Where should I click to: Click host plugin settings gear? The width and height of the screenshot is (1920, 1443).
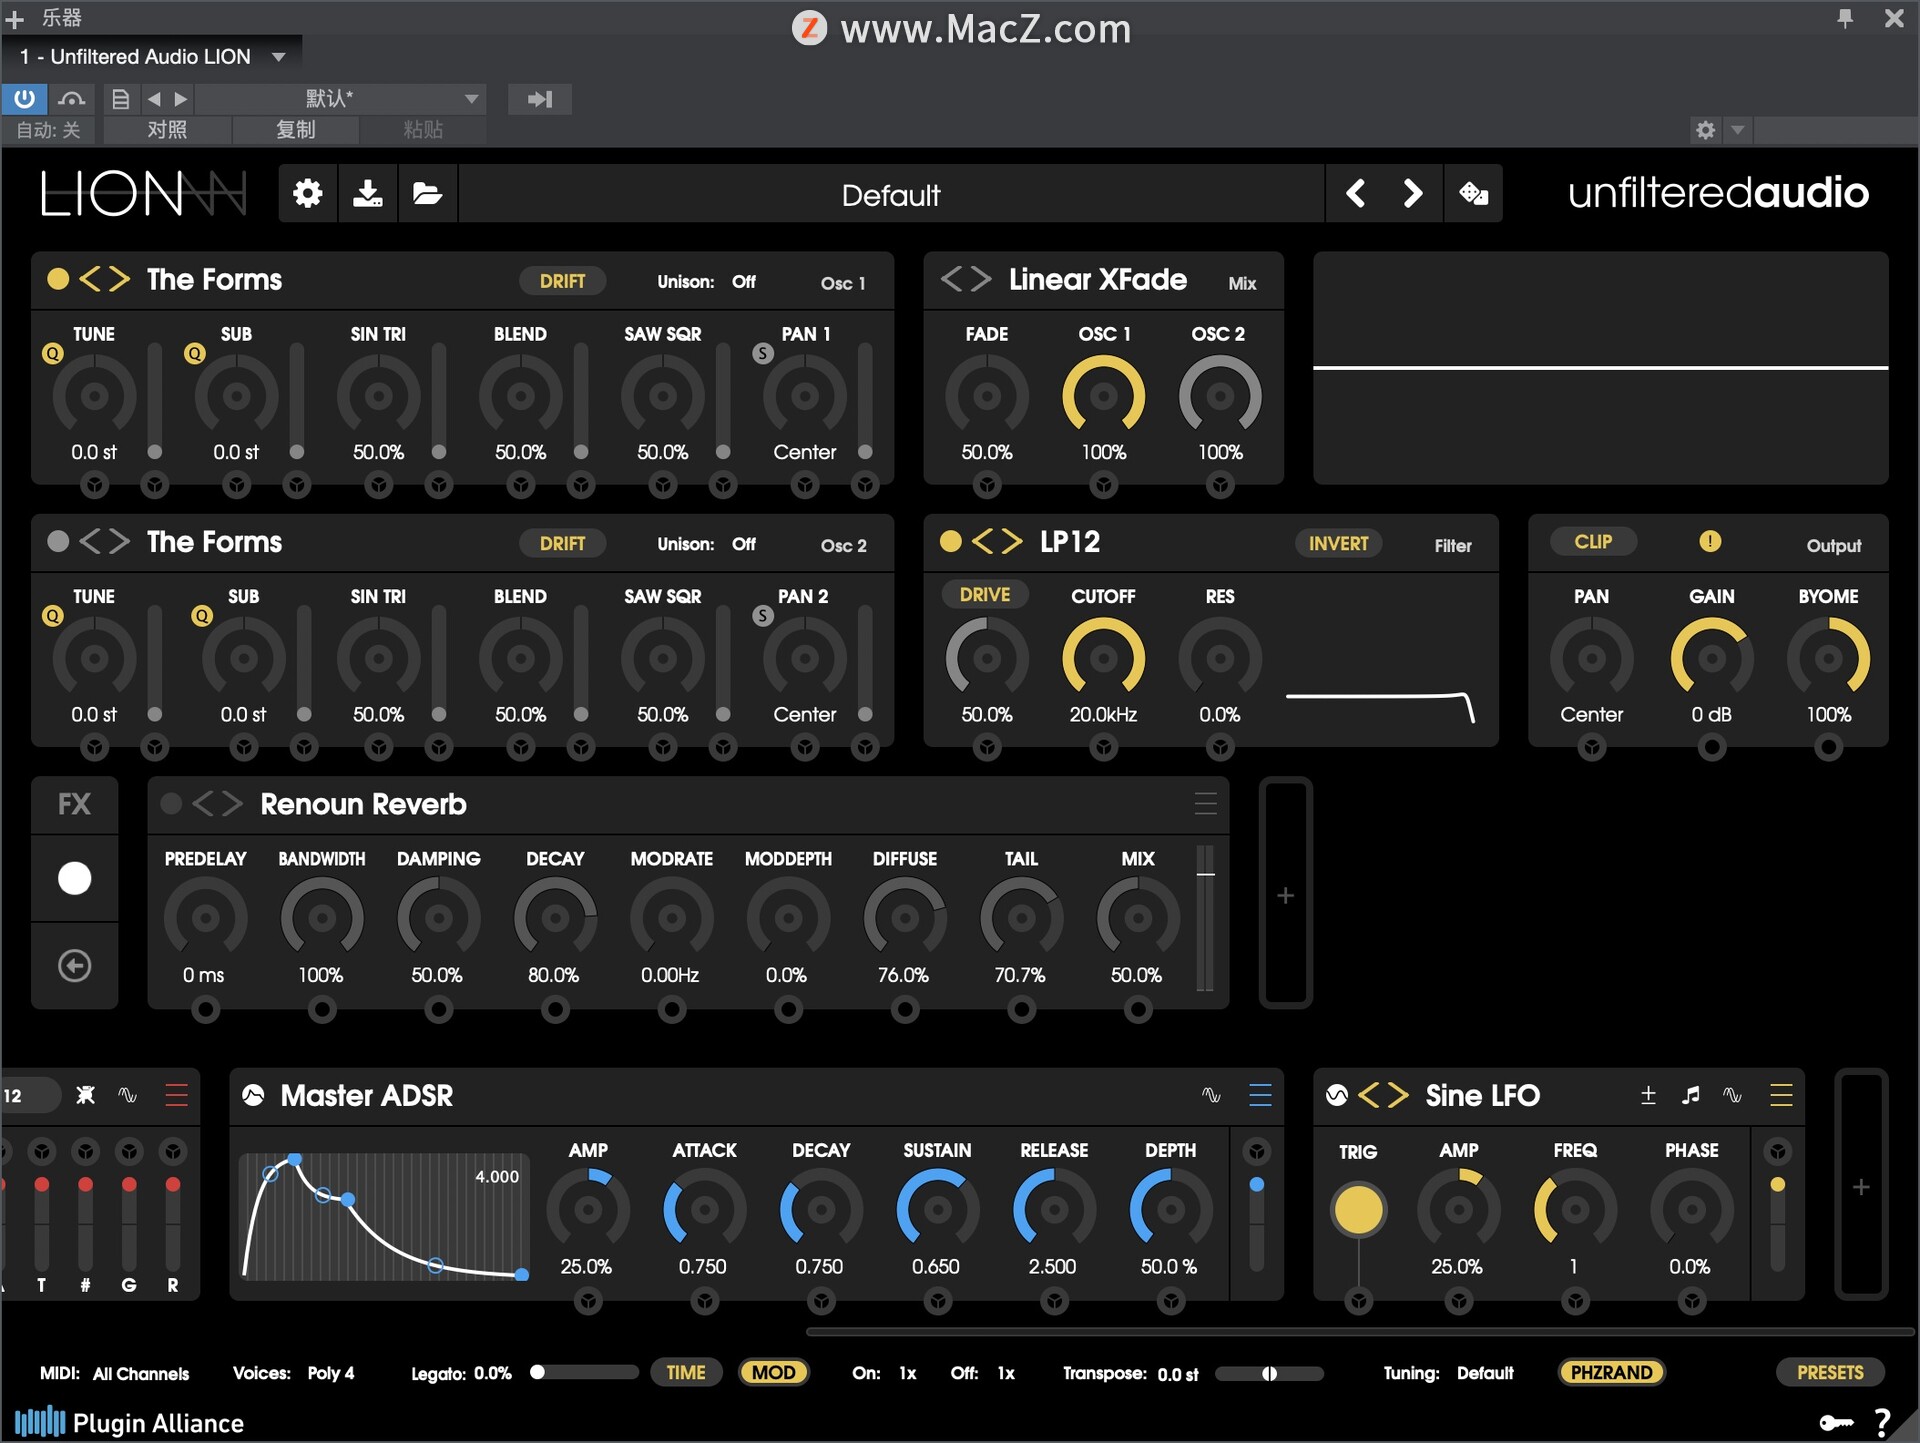[x=1705, y=130]
